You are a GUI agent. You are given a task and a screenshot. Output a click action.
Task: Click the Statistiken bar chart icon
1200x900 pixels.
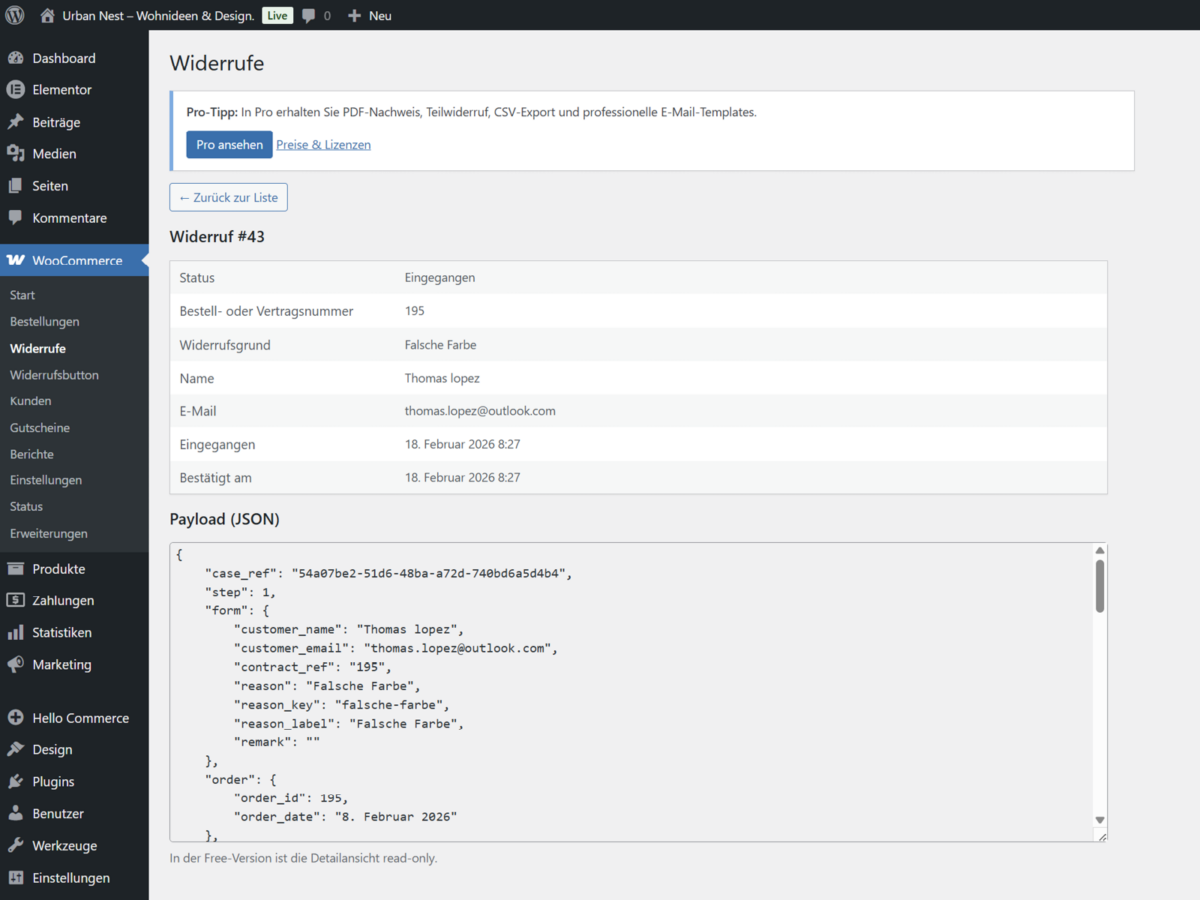coord(15,633)
